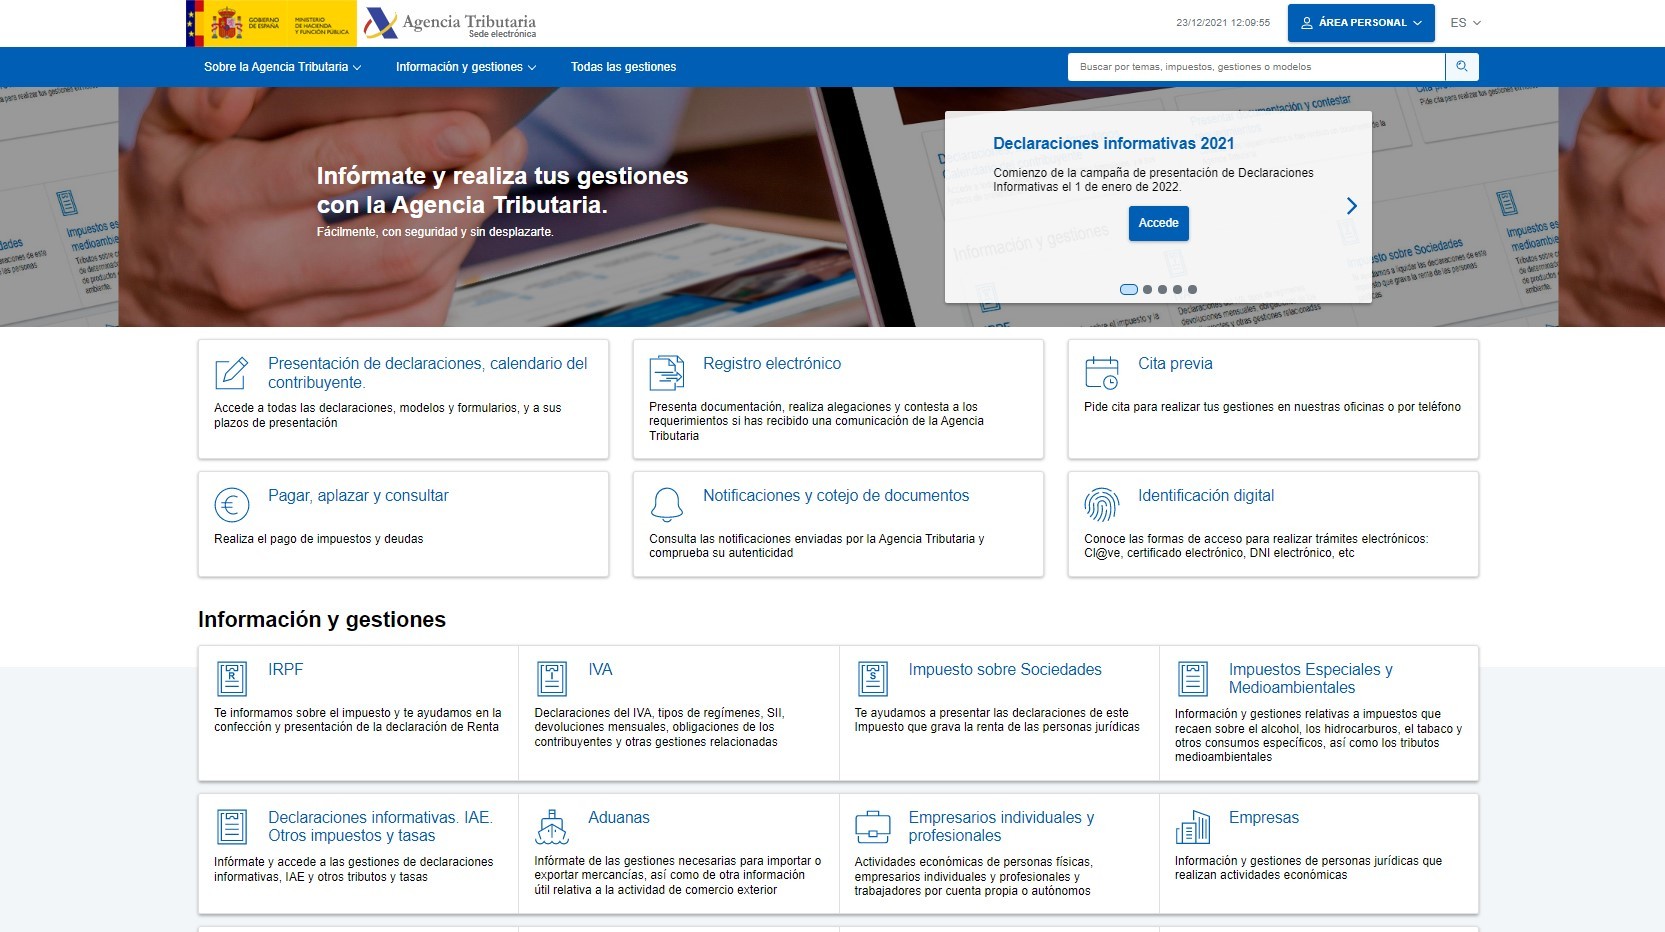1665x932 pixels.
Task: Select the second carousel slide dot
Action: point(1148,290)
